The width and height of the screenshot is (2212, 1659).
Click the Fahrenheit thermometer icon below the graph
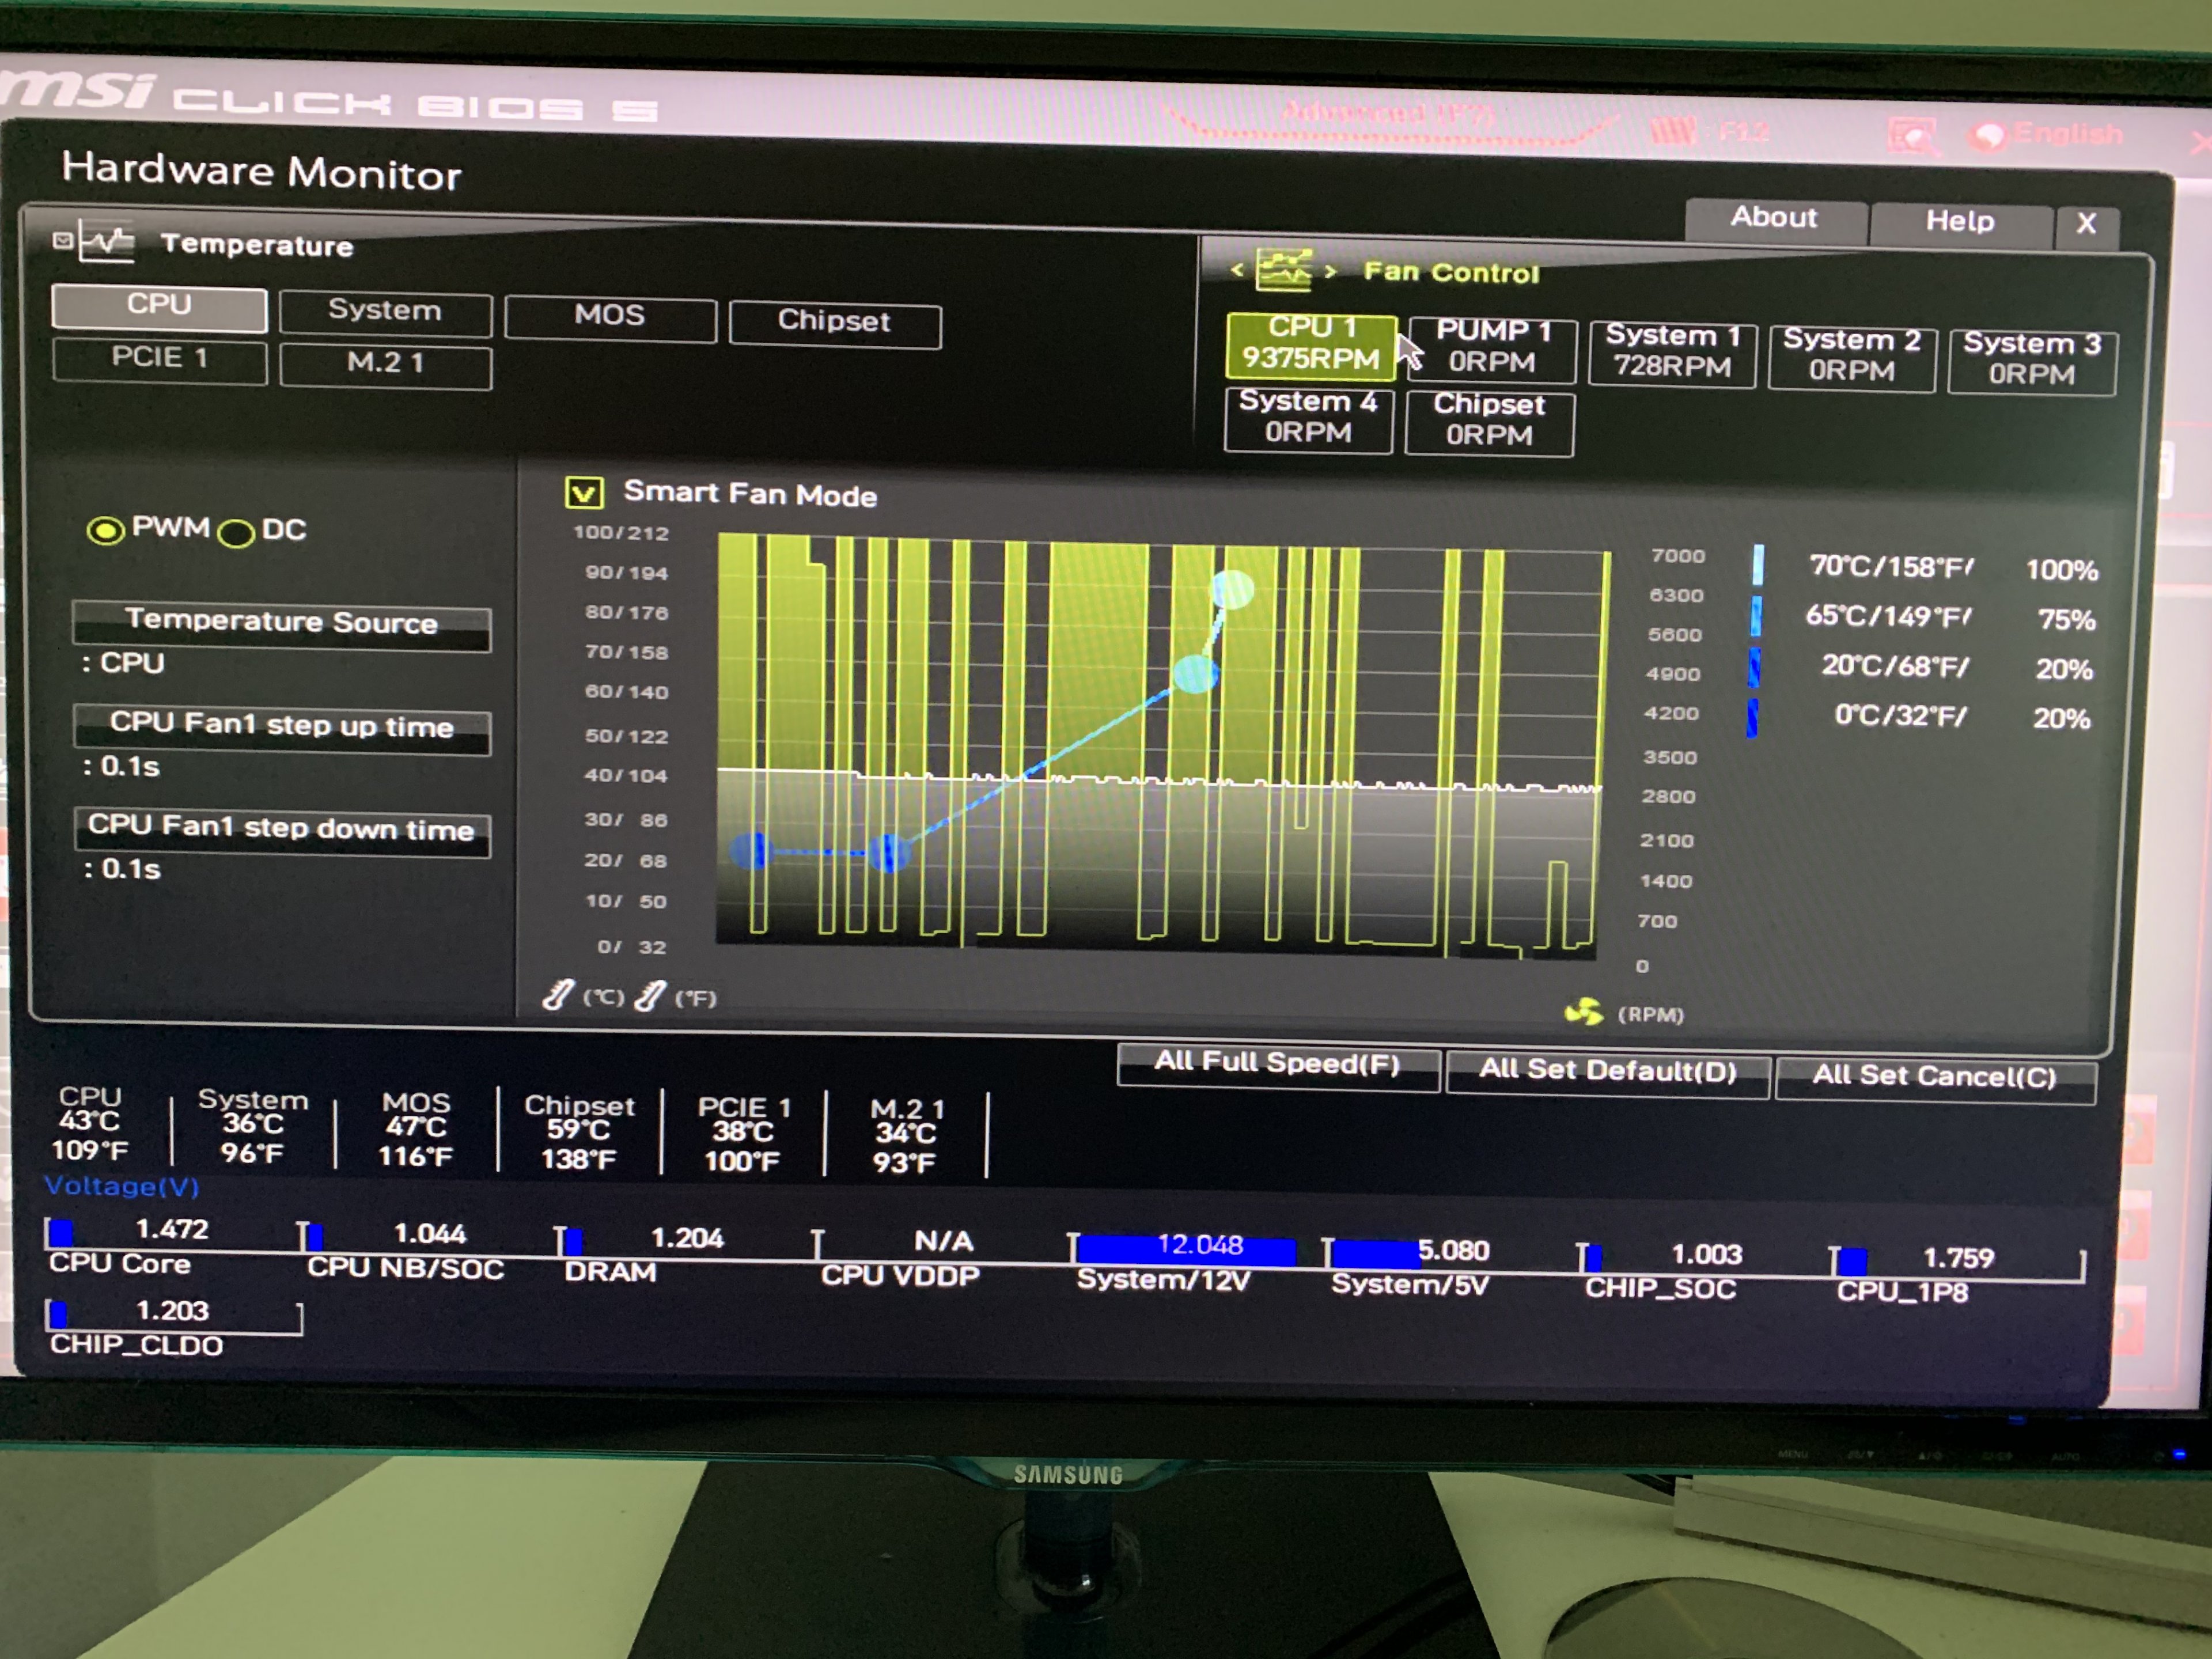pyautogui.click(x=650, y=996)
